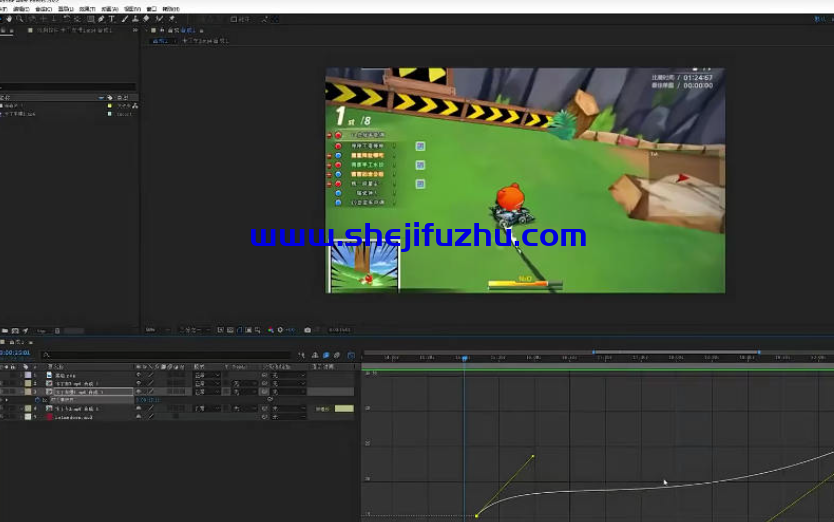834x522 pixels.
Task: Open the sixth item in the menu bar
Action: coord(110,9)
